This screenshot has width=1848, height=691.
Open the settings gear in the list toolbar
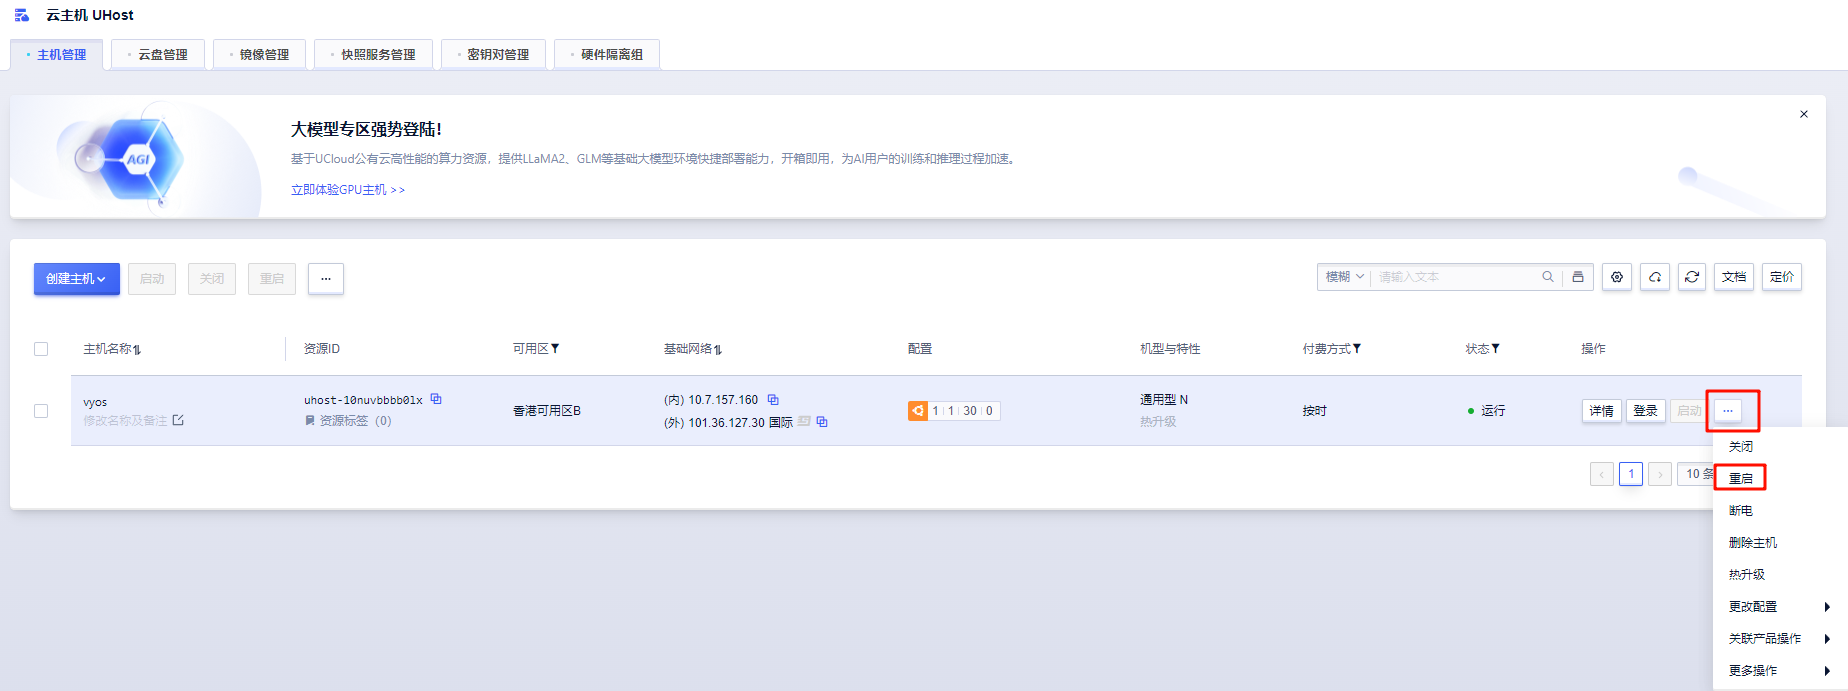[1617, 277]
